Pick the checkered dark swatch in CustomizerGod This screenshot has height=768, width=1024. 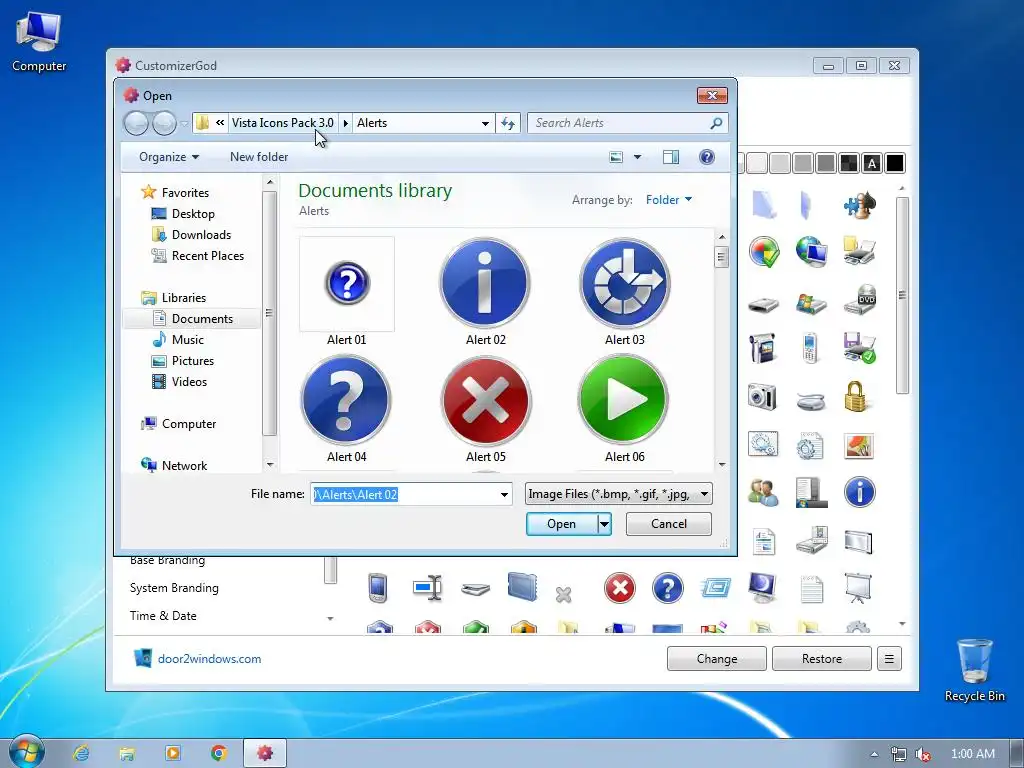click(x=849, y=163)
